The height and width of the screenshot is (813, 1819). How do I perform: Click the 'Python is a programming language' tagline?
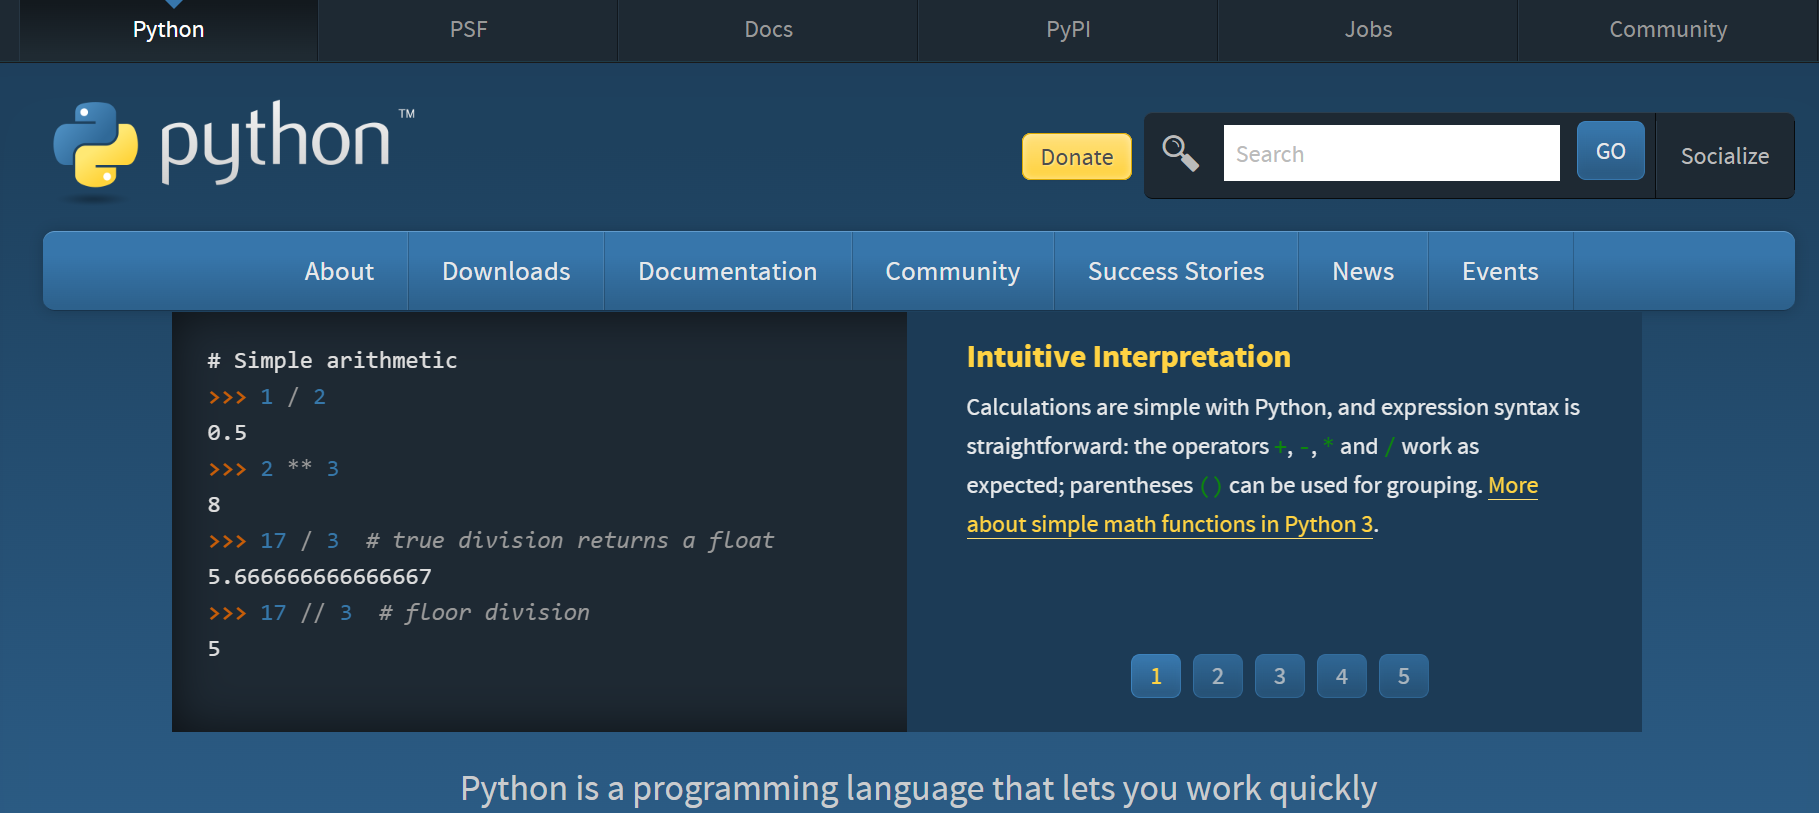pos(919,788)
